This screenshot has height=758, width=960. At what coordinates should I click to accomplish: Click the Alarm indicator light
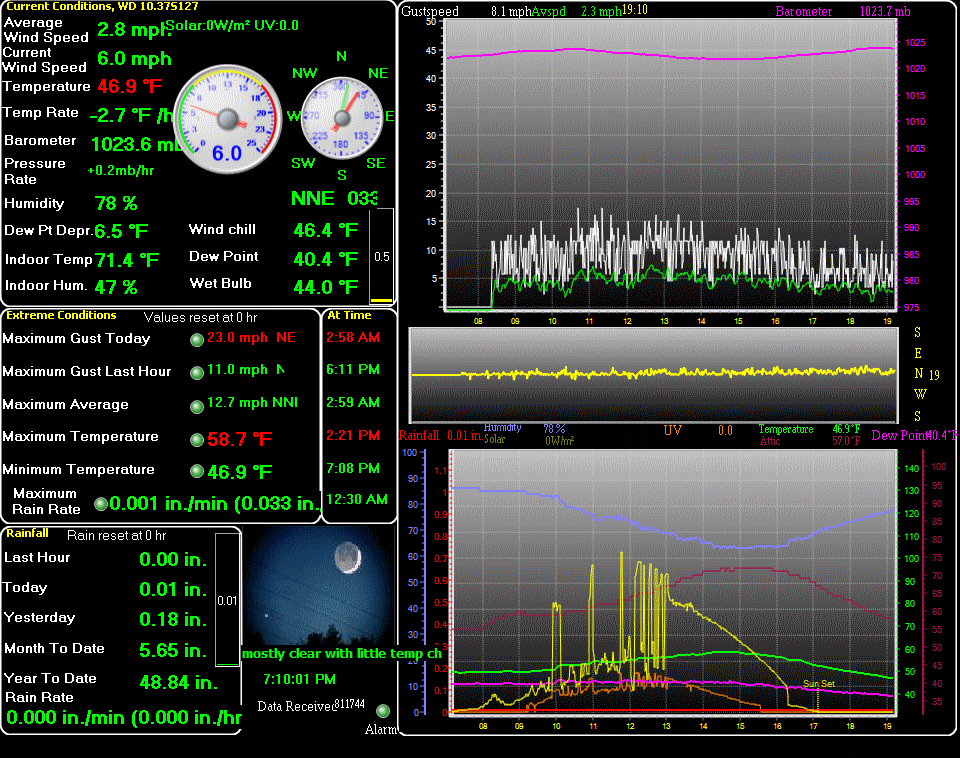click(382, 711)
